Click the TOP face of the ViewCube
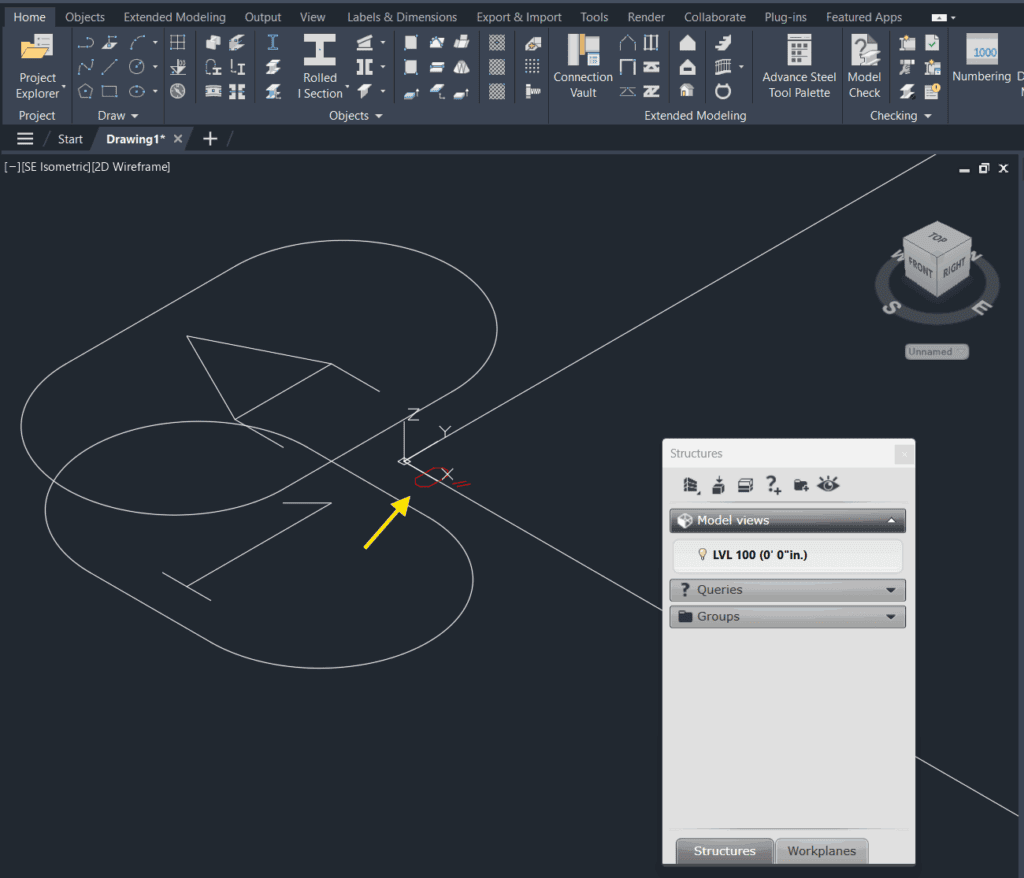This screenshot has height=878, width=1024. 937,238
